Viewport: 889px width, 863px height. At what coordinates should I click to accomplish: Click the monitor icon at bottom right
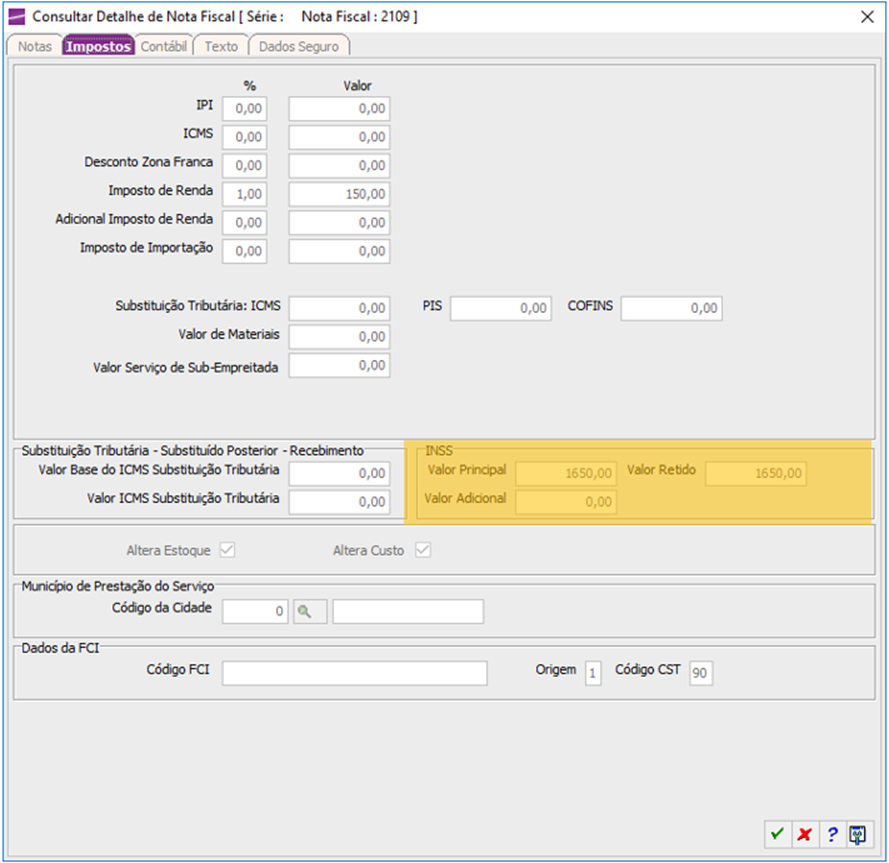857,834
